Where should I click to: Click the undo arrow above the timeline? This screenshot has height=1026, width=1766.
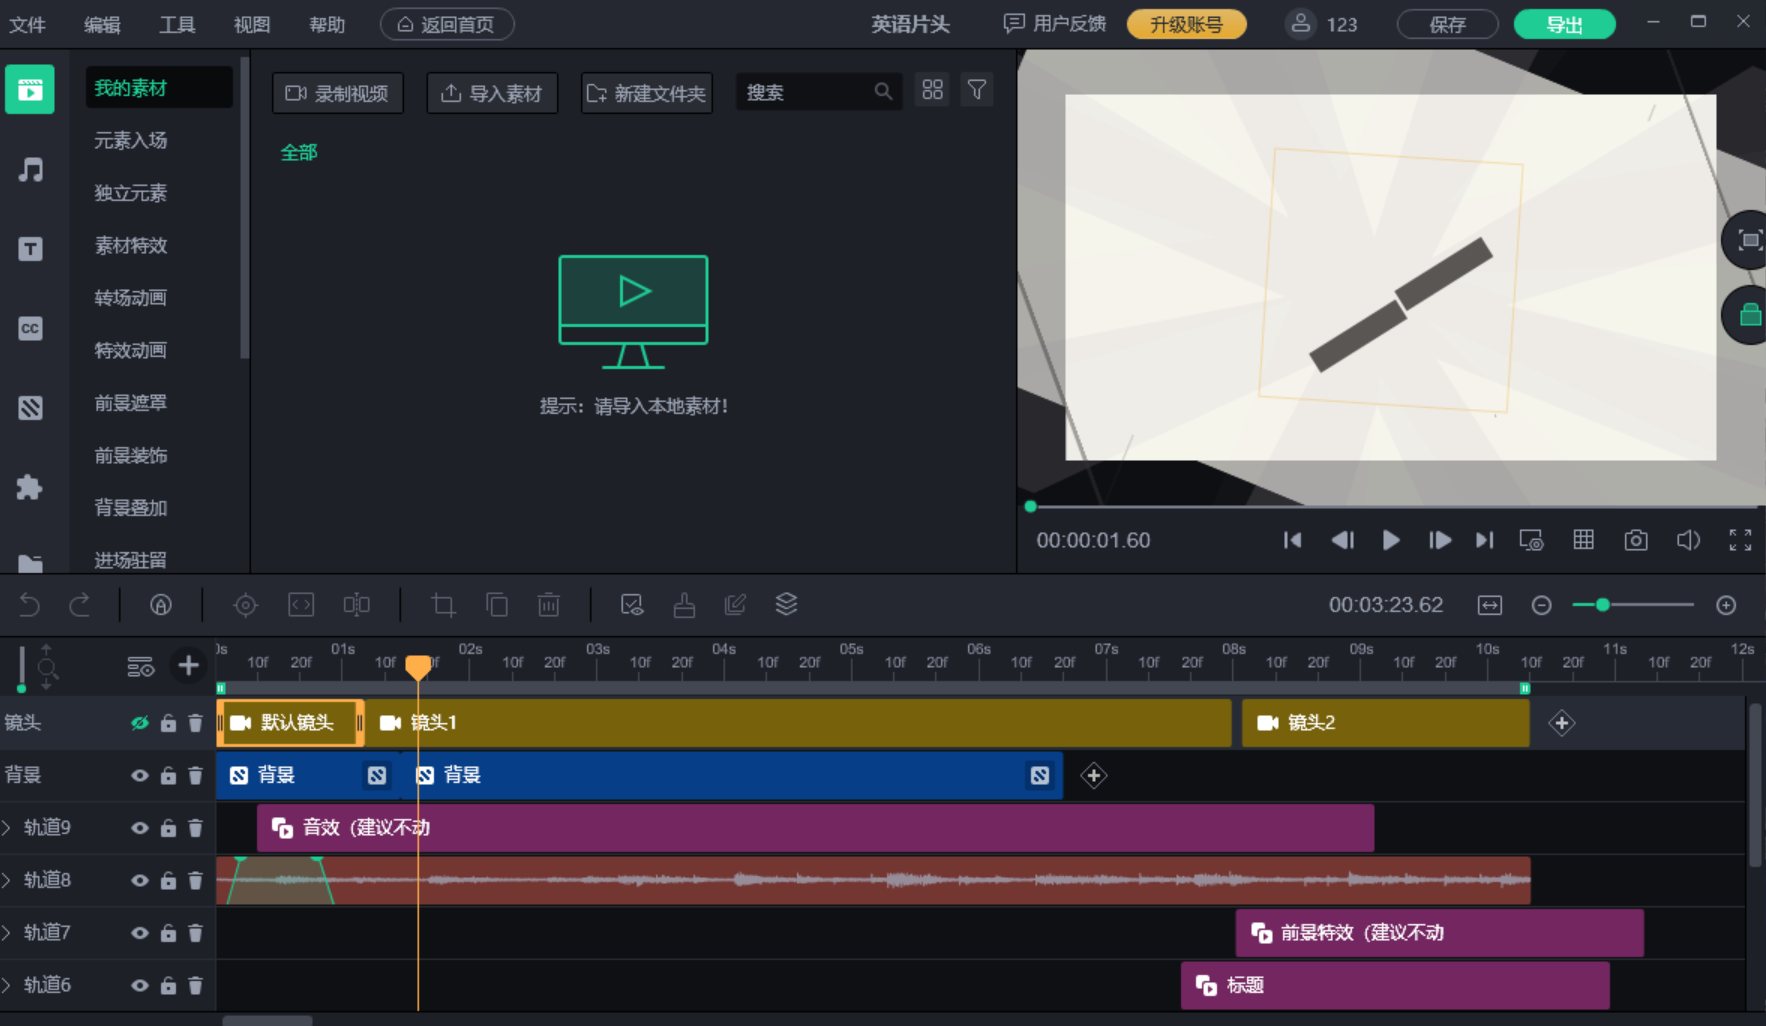(x=28, y=604)
